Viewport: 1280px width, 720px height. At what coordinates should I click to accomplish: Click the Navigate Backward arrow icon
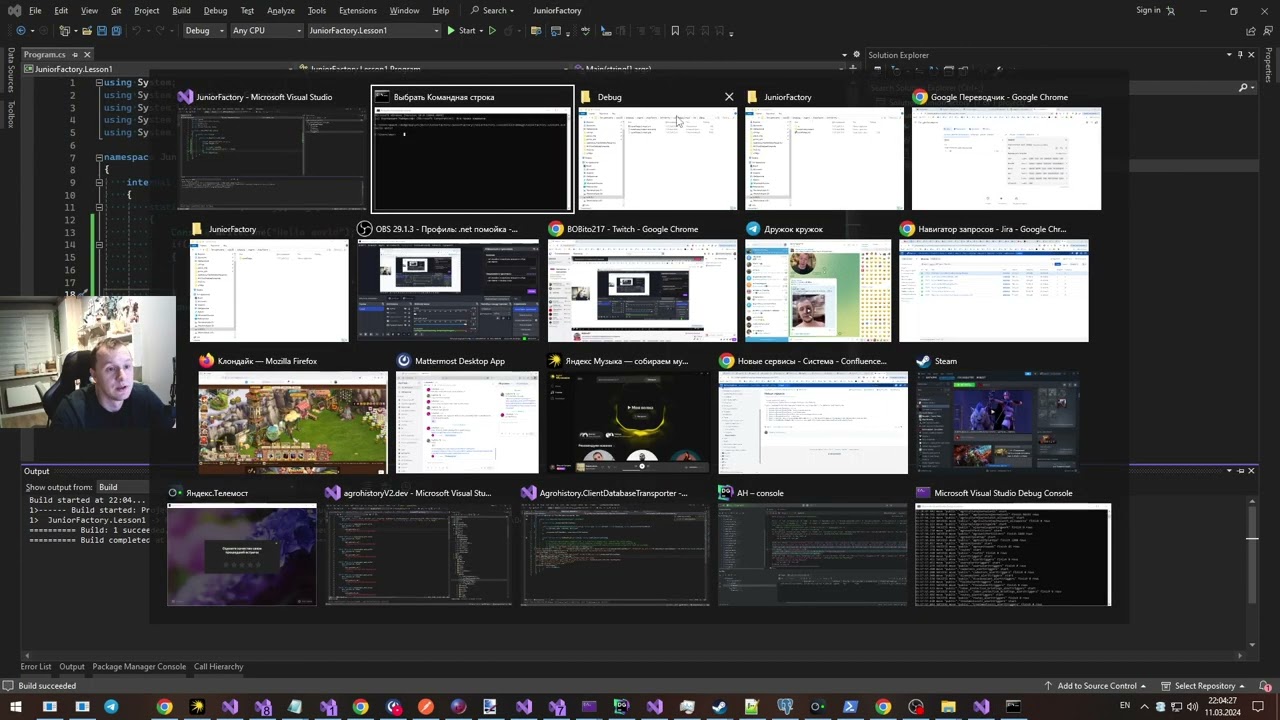21,31
